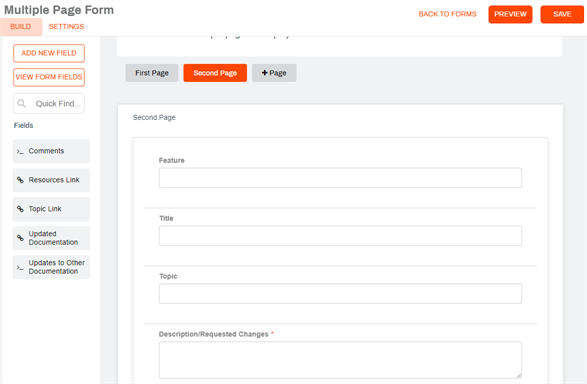Click the Updates to Other Documentation icon
The width and height of the screenshot is (587, 384).
(20, 268)
